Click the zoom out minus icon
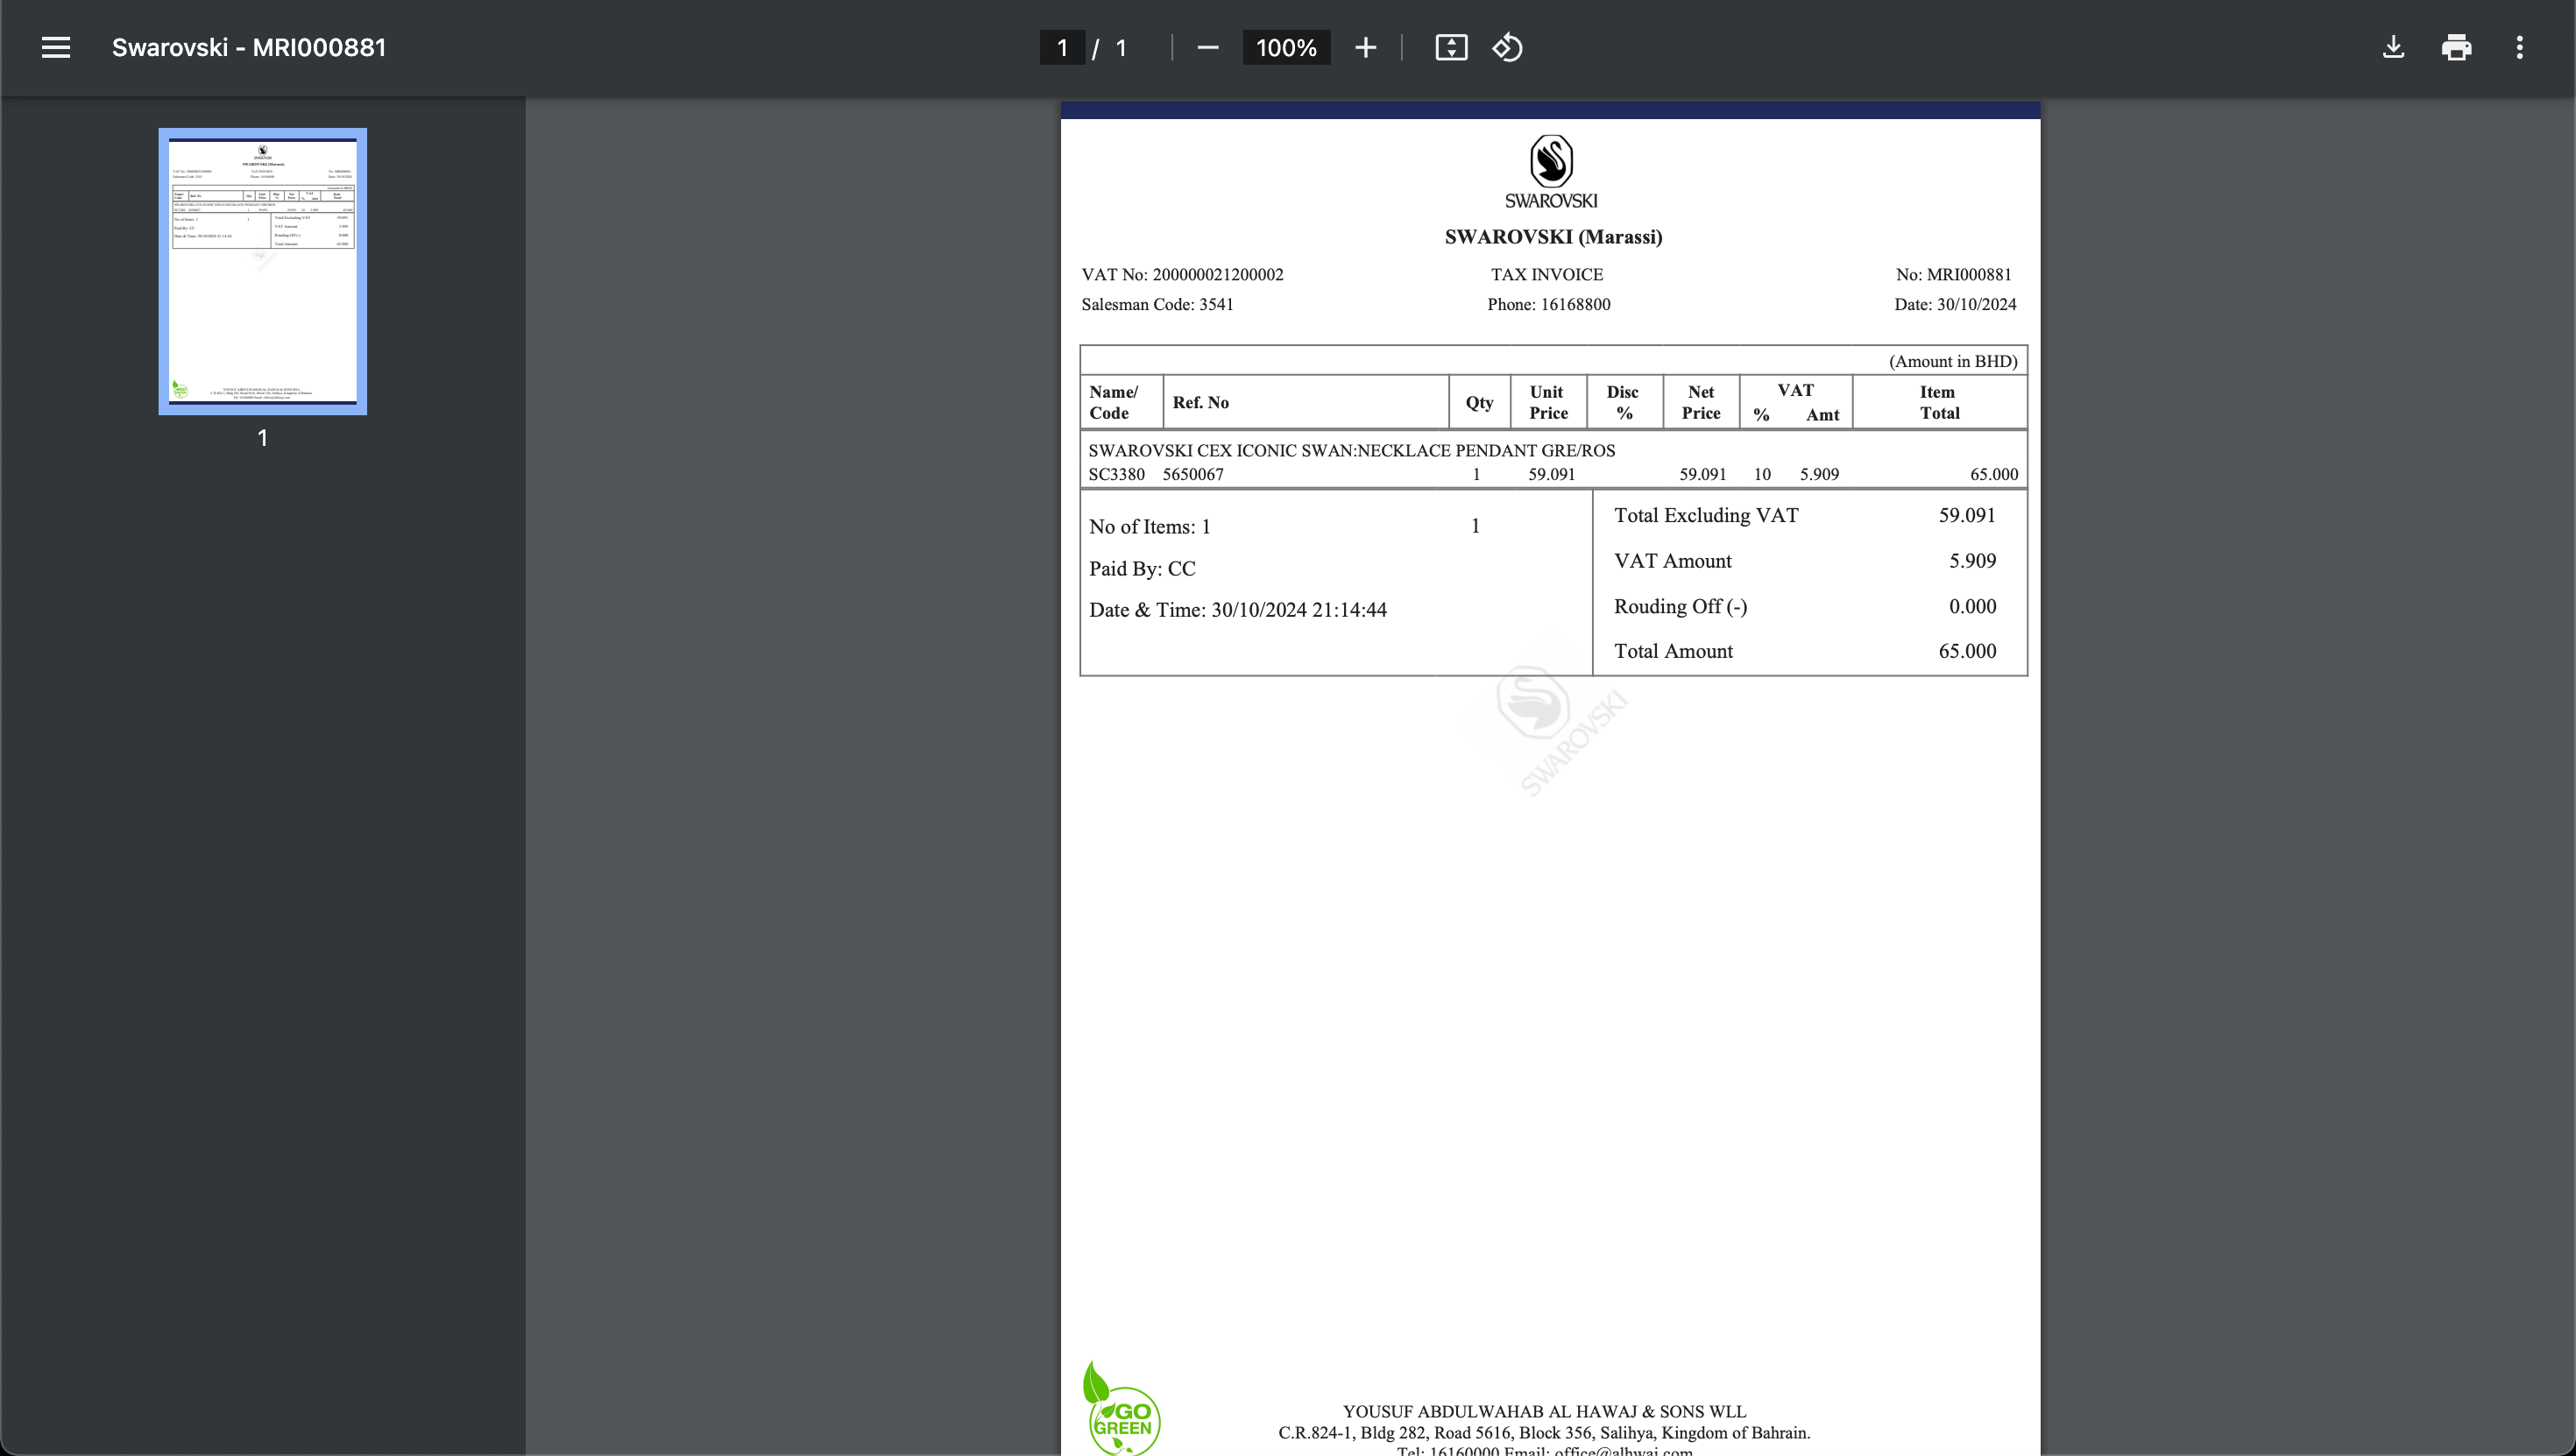Screen dimensions: 2576x1456 (x=1207, y=47)
